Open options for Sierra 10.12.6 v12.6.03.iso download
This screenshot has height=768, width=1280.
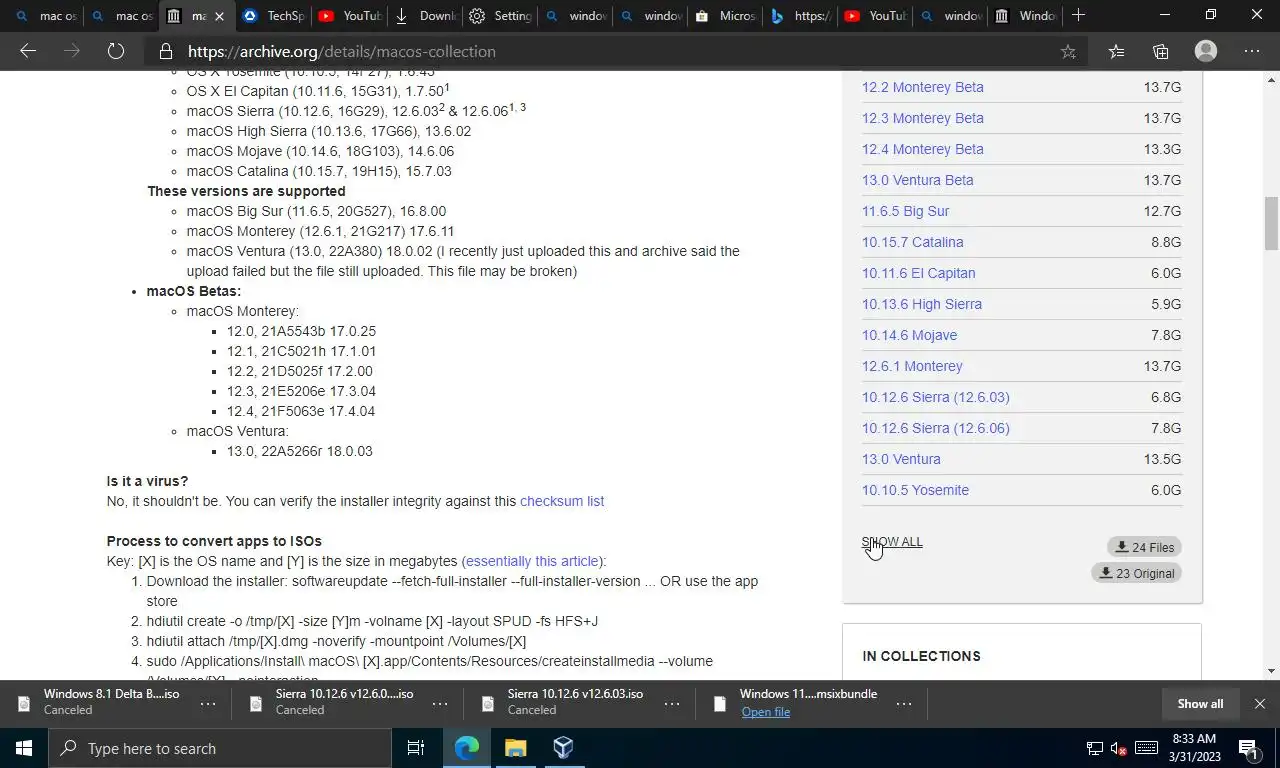tap(672, 703)
